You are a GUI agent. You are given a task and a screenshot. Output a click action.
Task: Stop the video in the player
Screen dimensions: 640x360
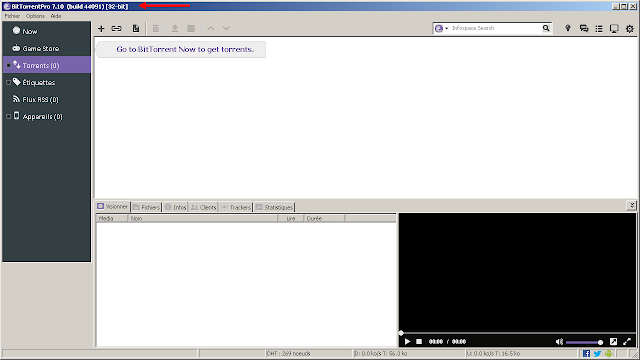coord(419,342)
